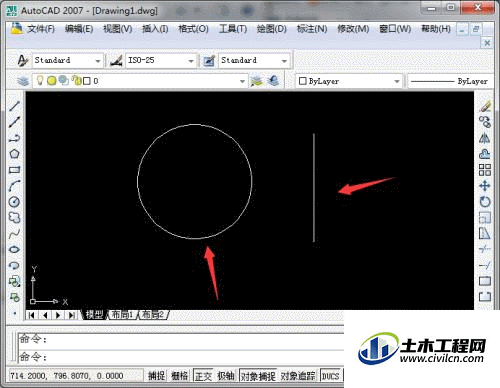
Task: Open the ByLayer linetype dropdown
Action: 449,81
